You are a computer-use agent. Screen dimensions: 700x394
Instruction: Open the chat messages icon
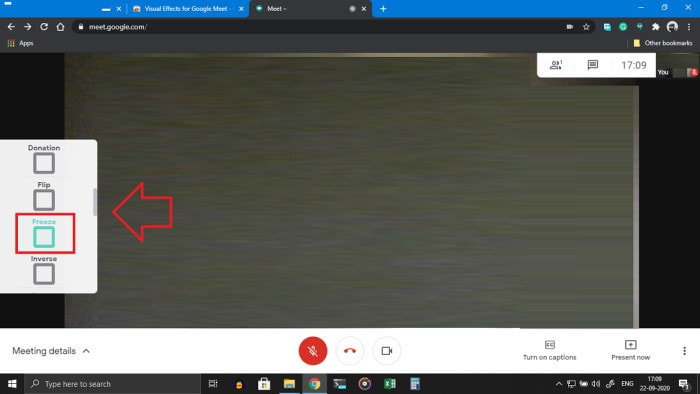click(x=592, y=65)
